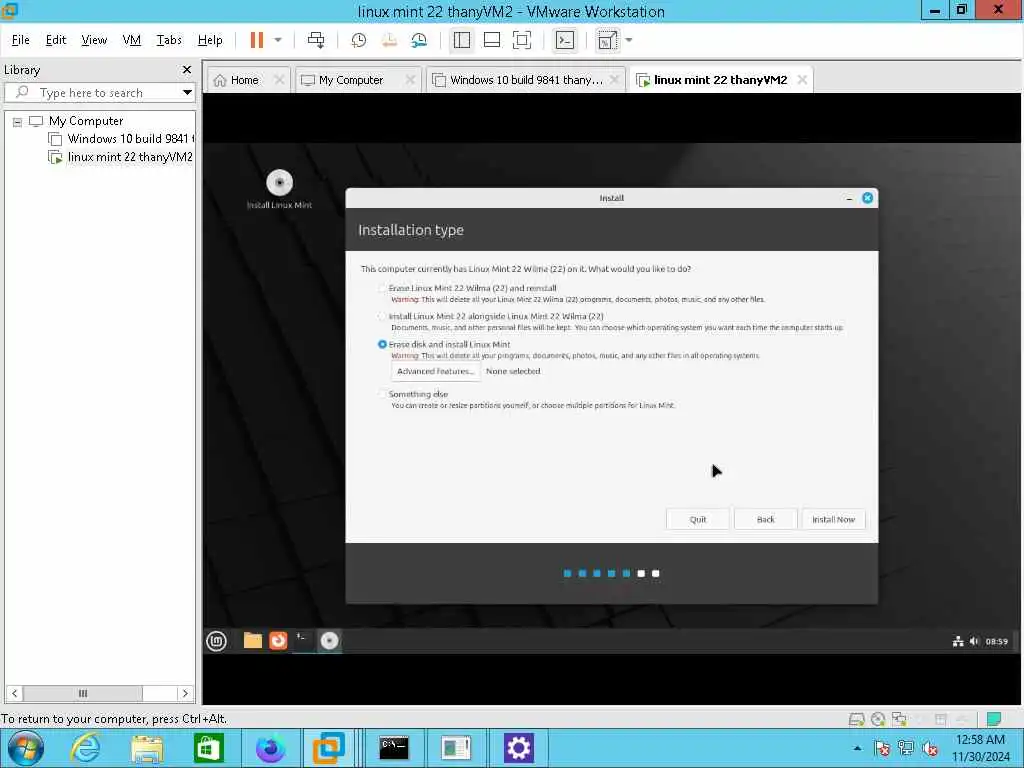Click the stretch guest display icon
The image size is (1024, 768).
coord(607,40)
